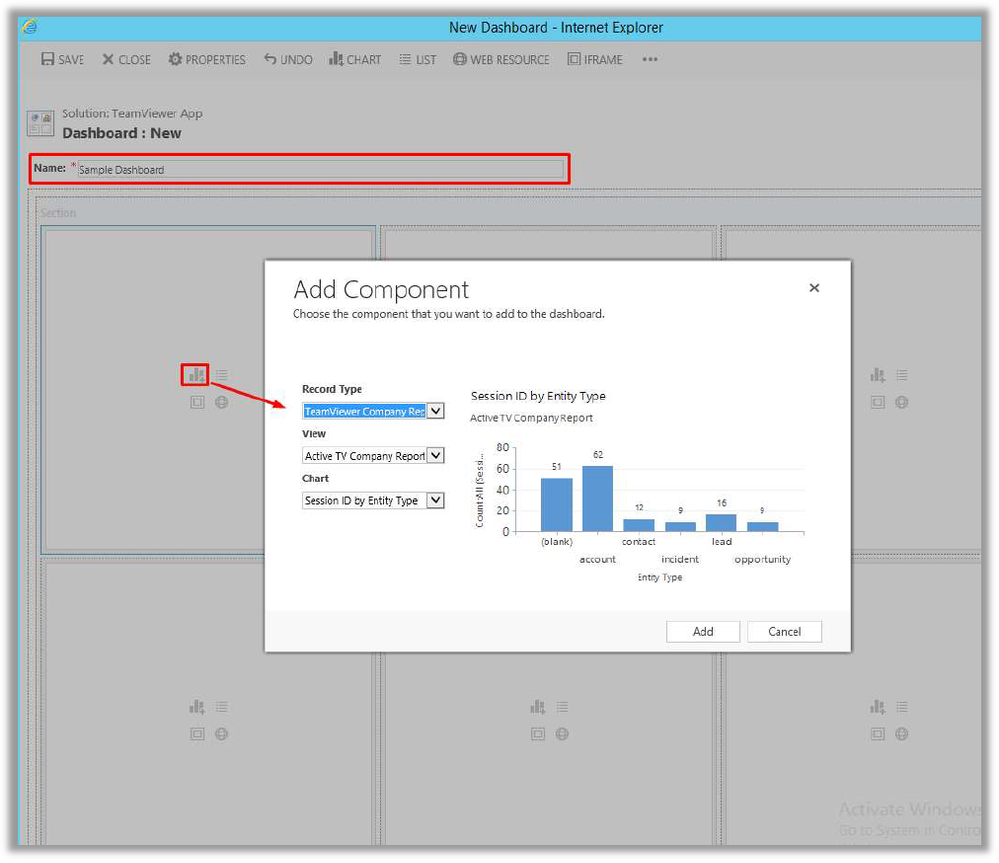This screenshot has height=863, width=999.
Task: Click the Add button in dialog
Action: (x=703, y=631)
